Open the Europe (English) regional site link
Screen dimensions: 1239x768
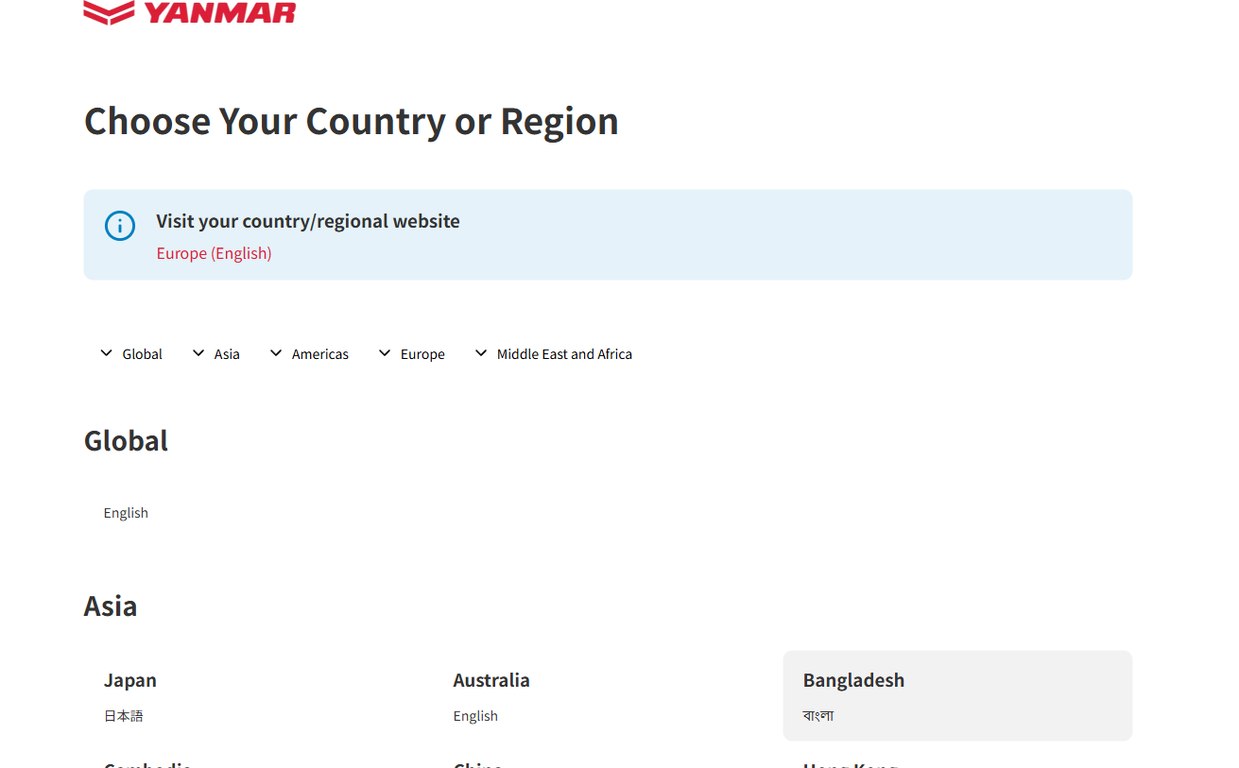[x=214, y=253]
